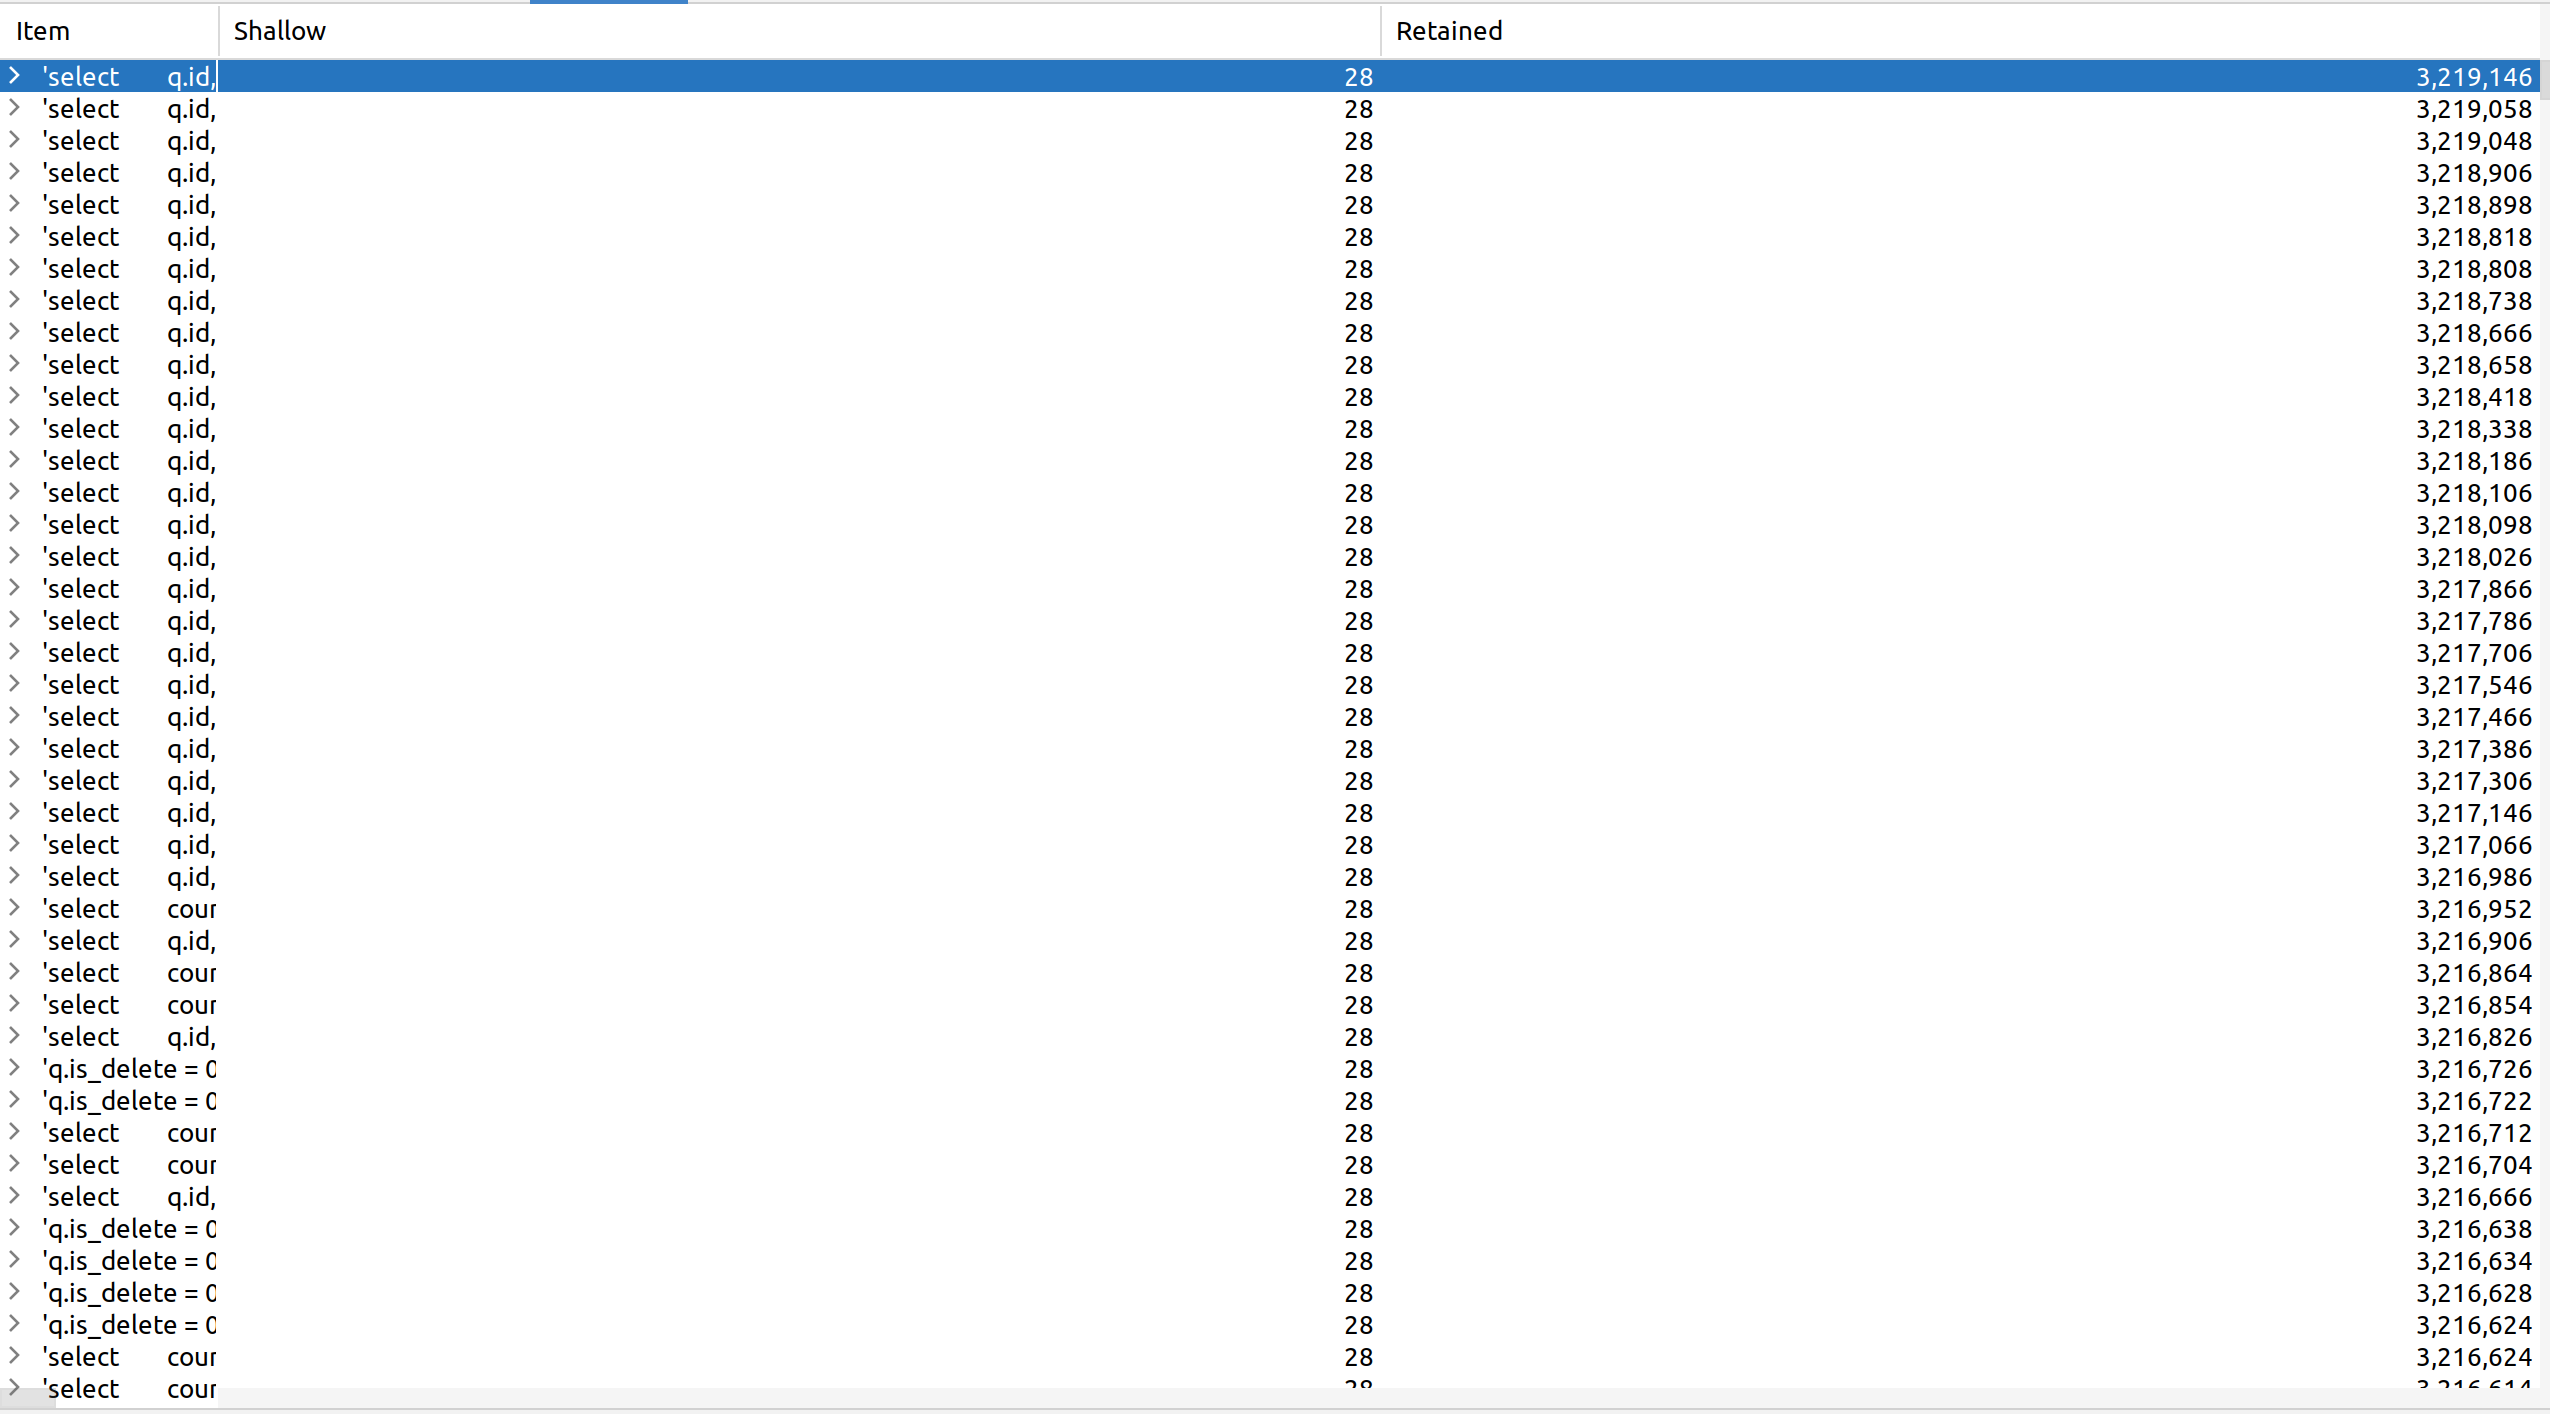This screenshot has width=2550, height=1414.
Task: Expand the selected 'select q.id' row
Action: coord(15,76)
